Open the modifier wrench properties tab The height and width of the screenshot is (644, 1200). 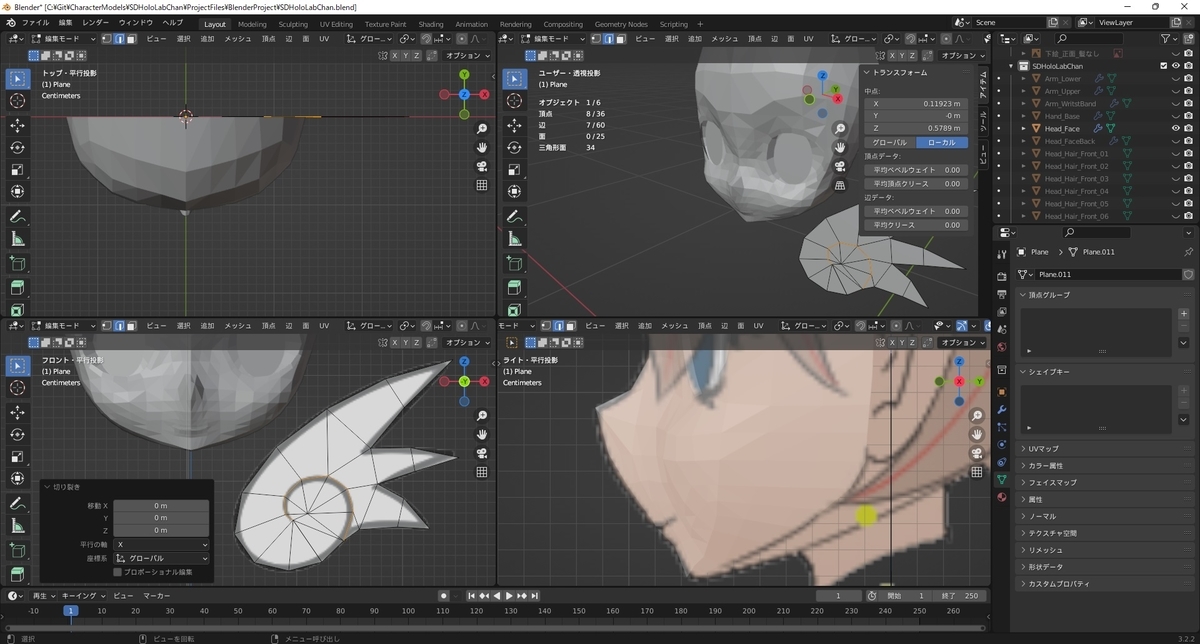(x=1002, y=410)
